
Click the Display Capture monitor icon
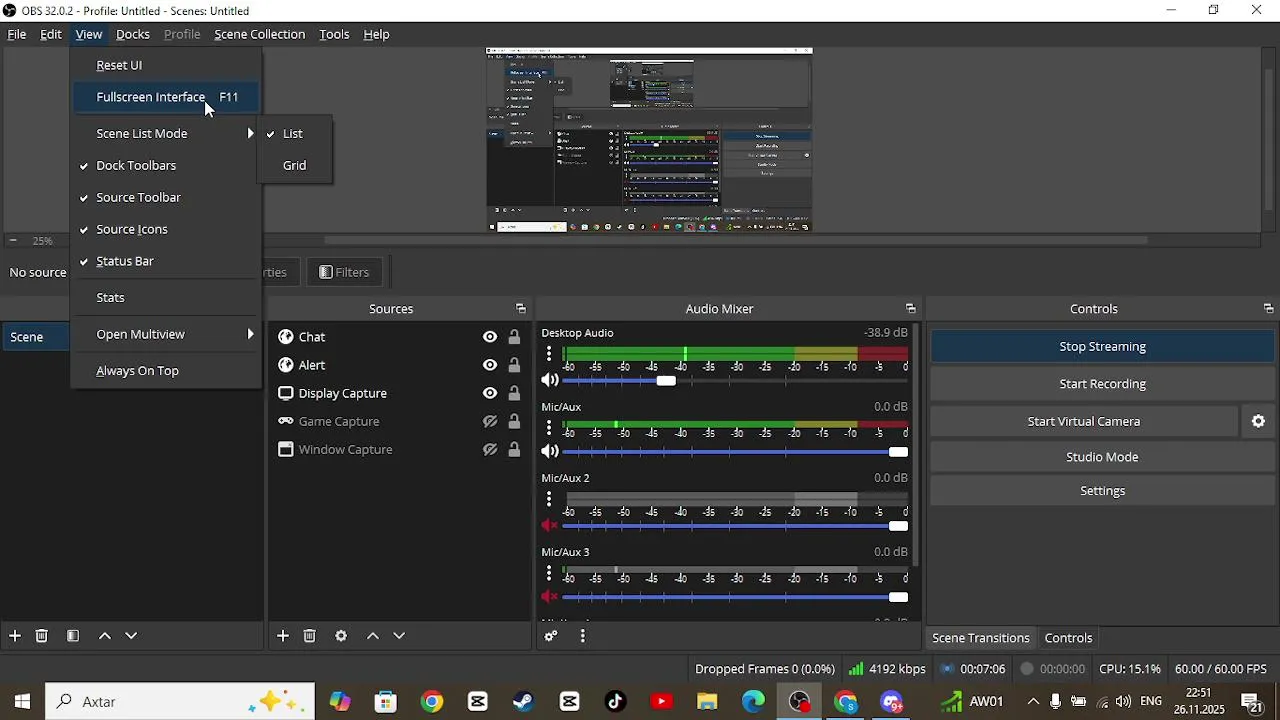click(286, 393)
